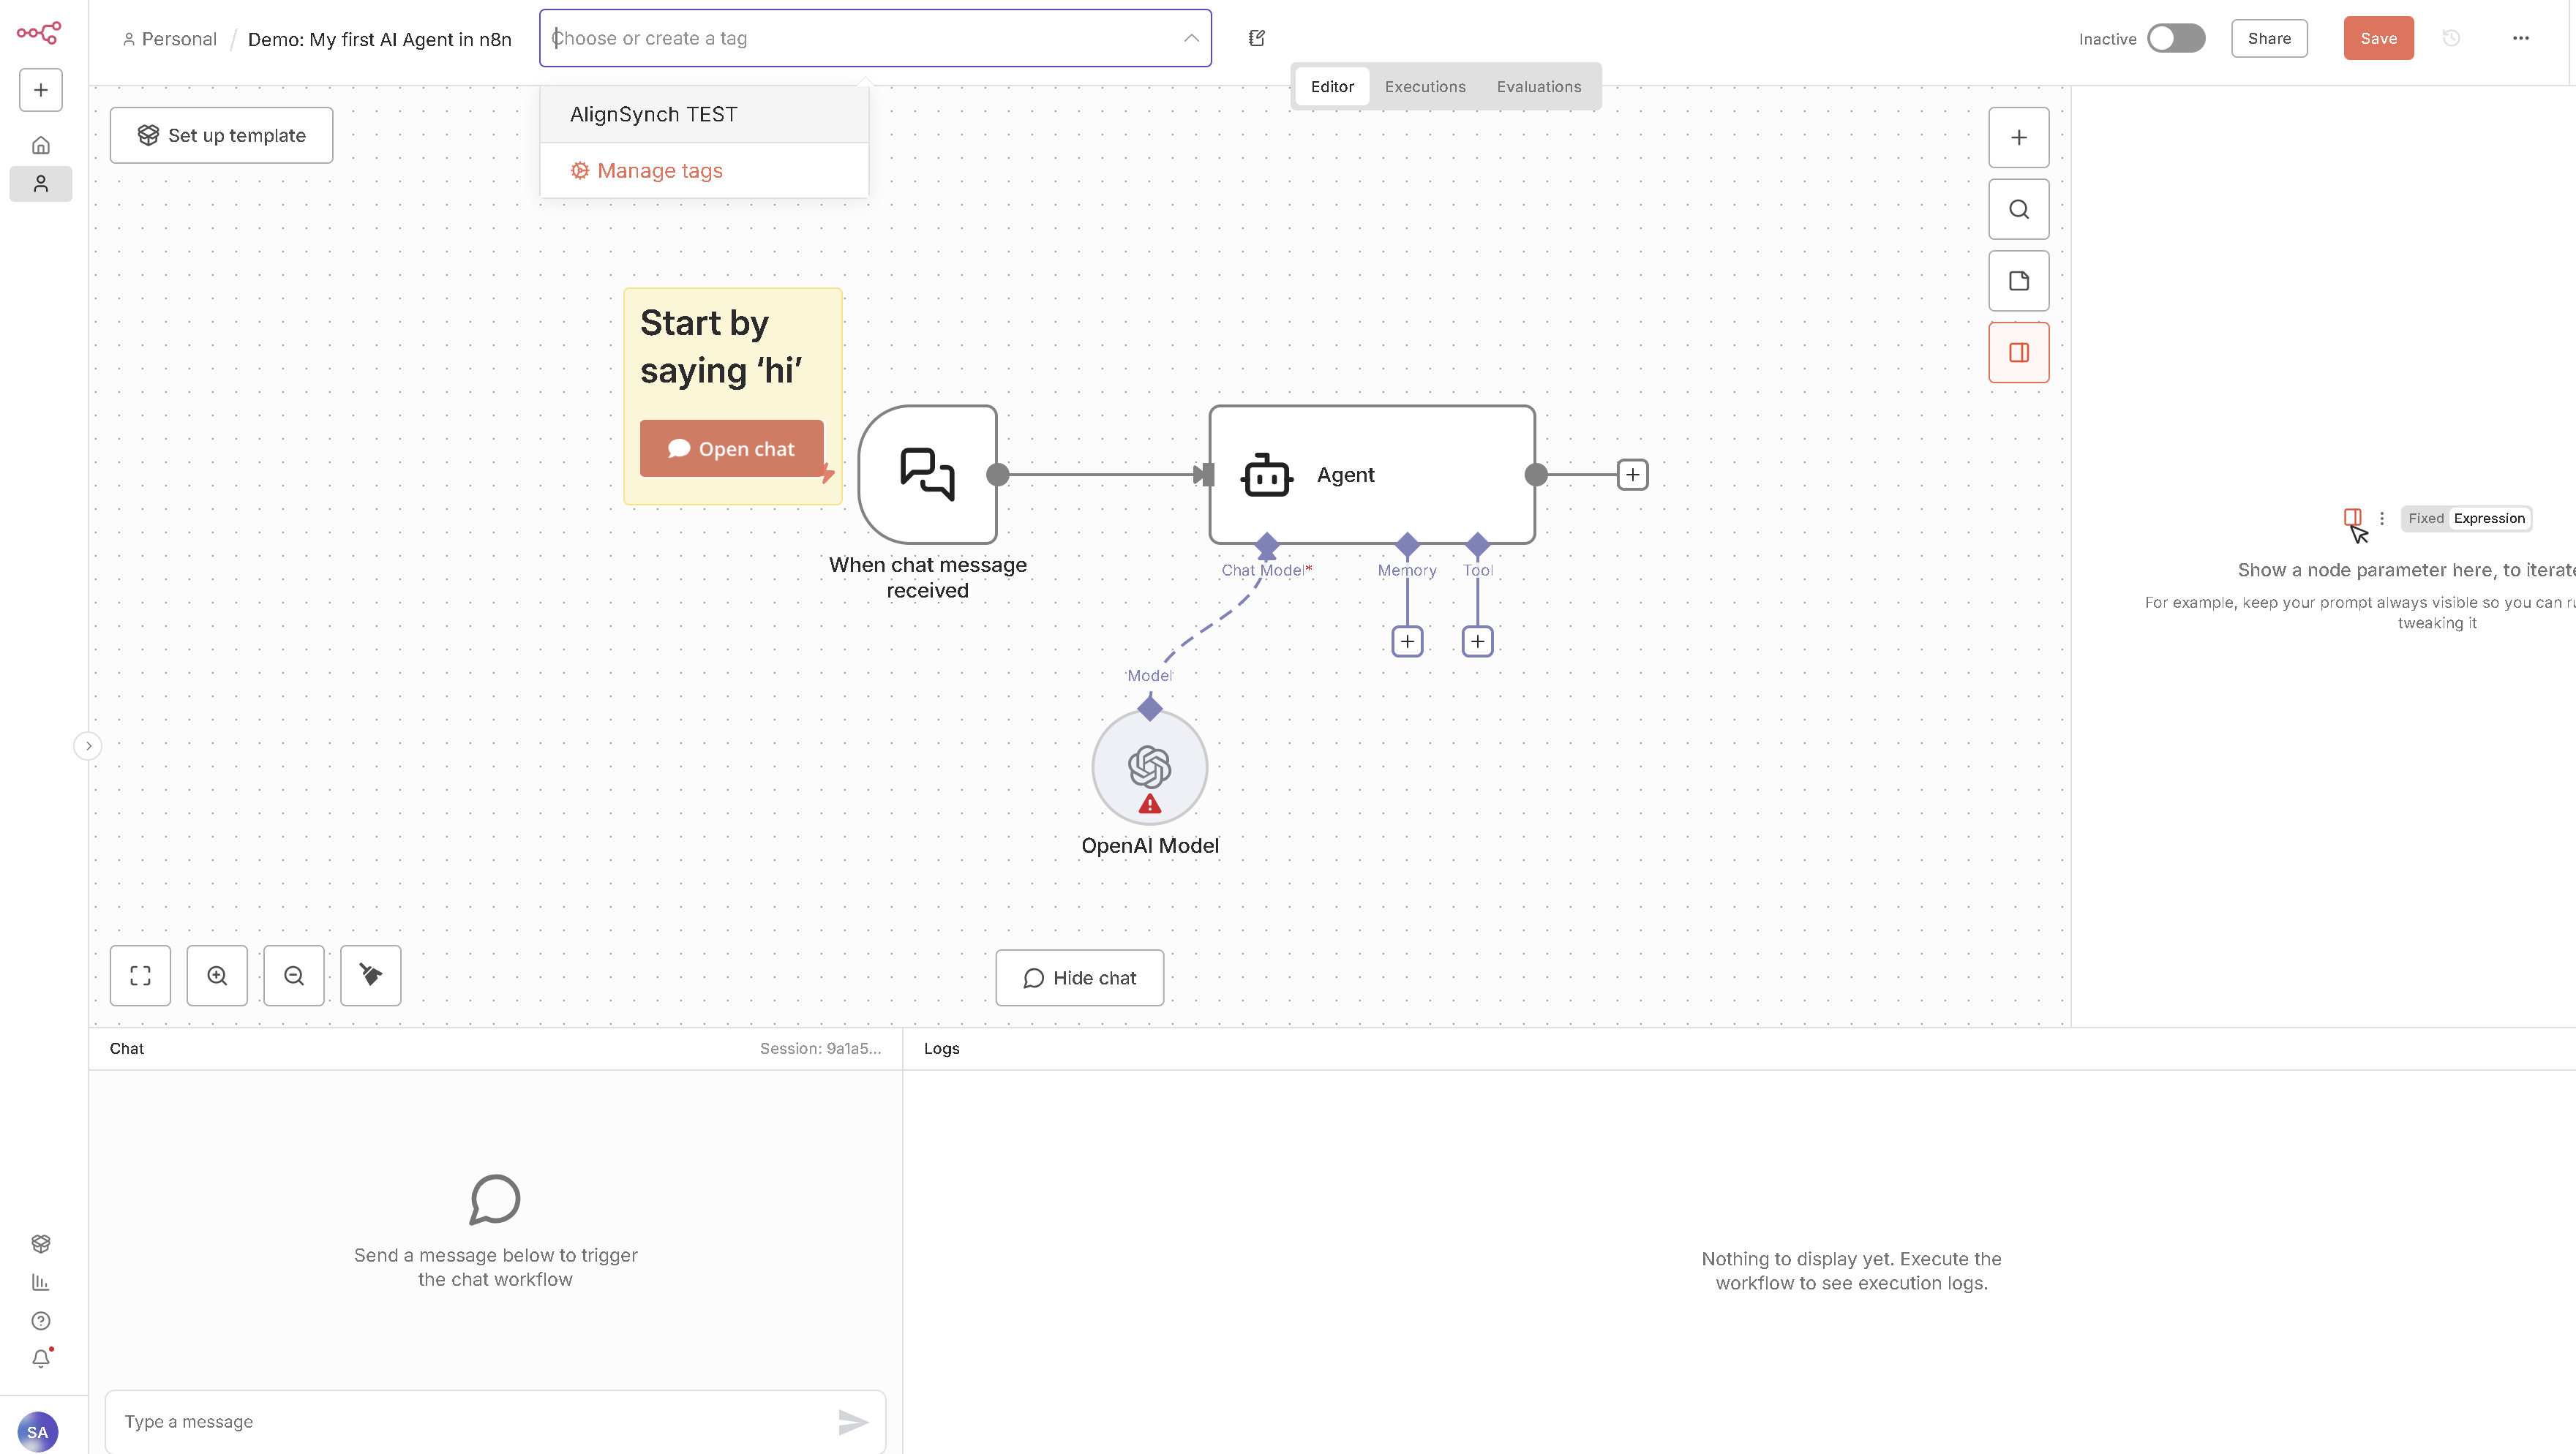Screen dimensions: 2576x1454
Task: Save the workflow
Action: pos(2378,38)
